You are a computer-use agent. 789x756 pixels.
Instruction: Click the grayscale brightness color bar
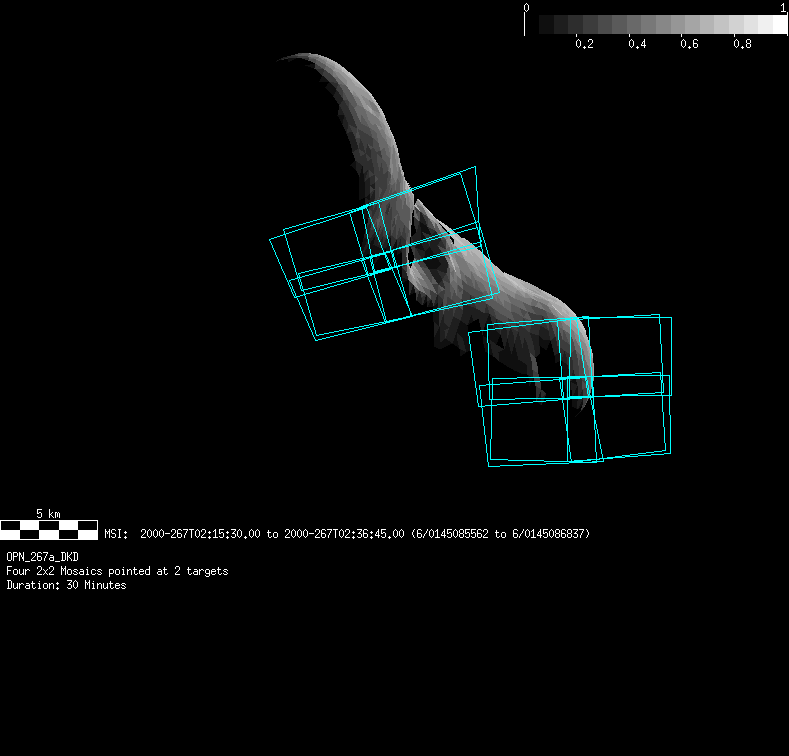tap(656, 24)
